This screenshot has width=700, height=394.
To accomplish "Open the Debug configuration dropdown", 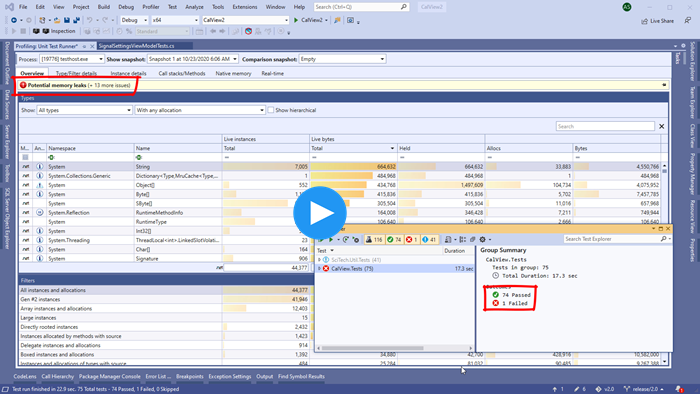I will (x=134, y=20).
